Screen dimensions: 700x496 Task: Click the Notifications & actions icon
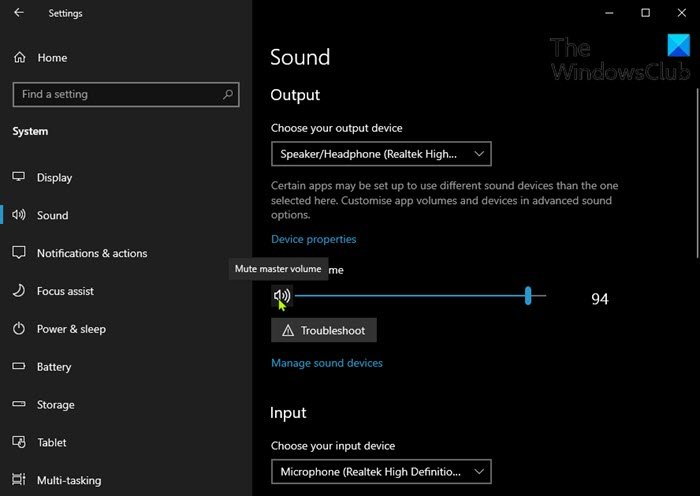coord(18,253)
